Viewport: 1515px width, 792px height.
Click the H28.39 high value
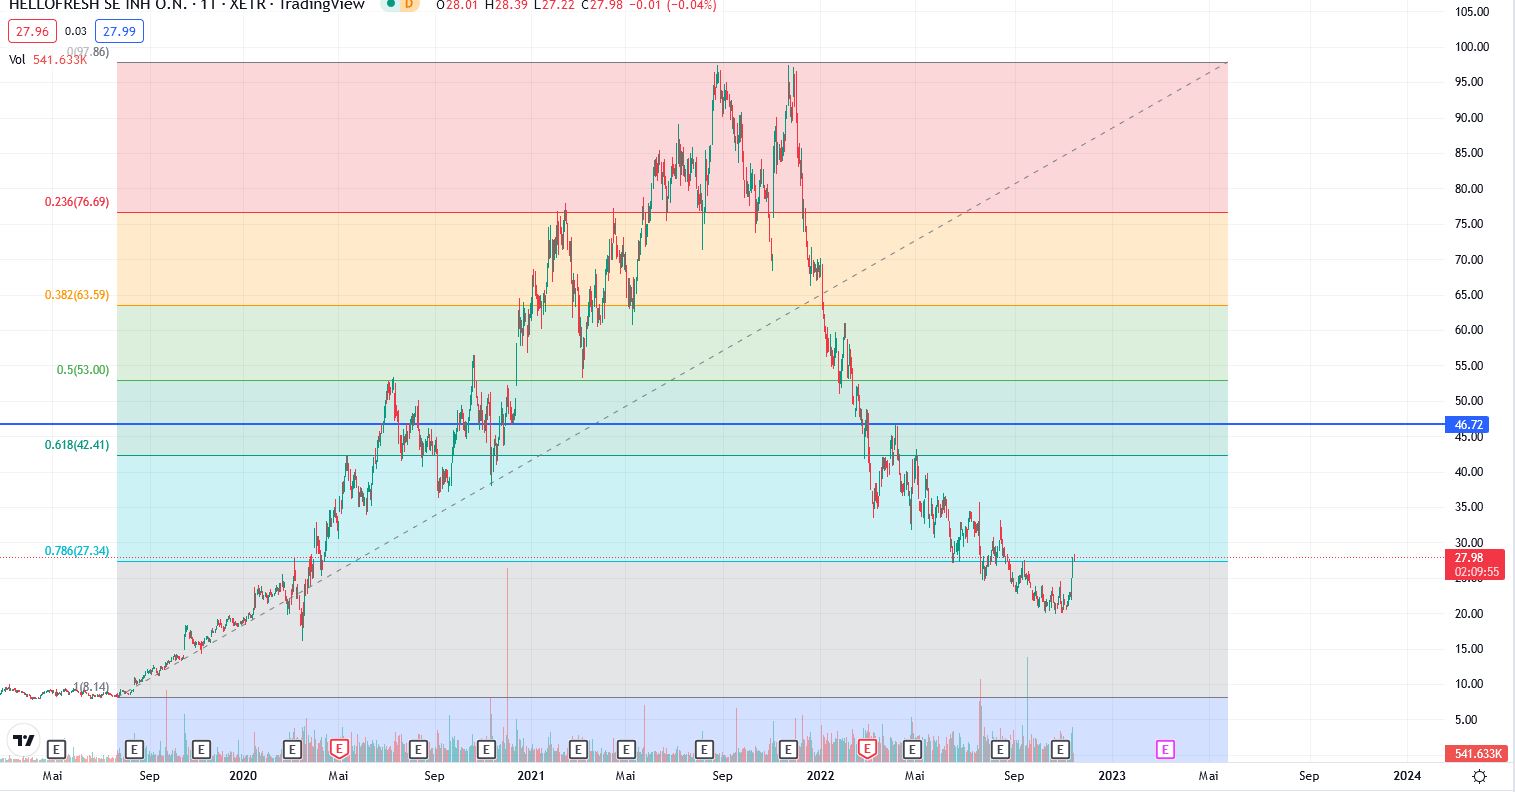(505, 5)
